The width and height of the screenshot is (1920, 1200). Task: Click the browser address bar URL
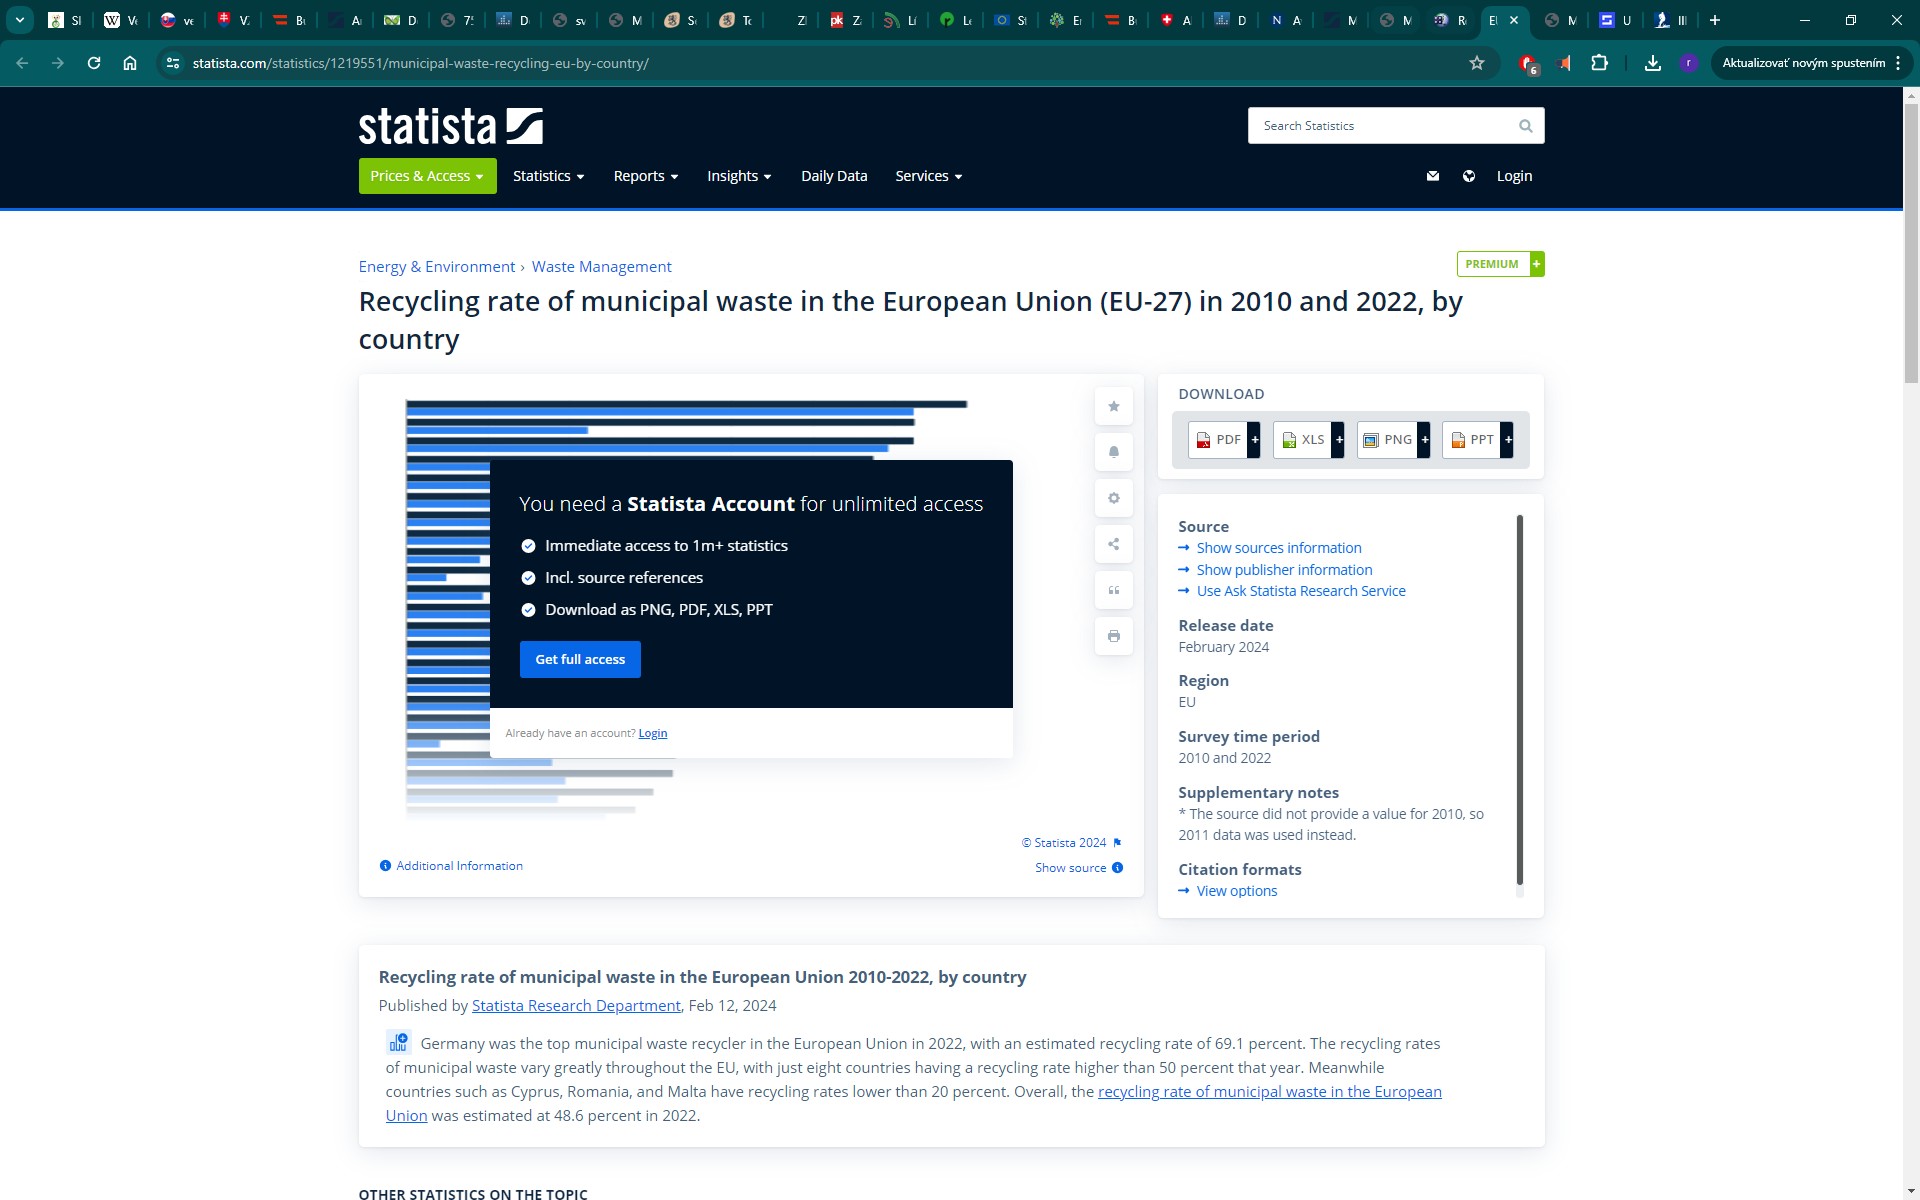pyautogui.click(x=420, y=63)
